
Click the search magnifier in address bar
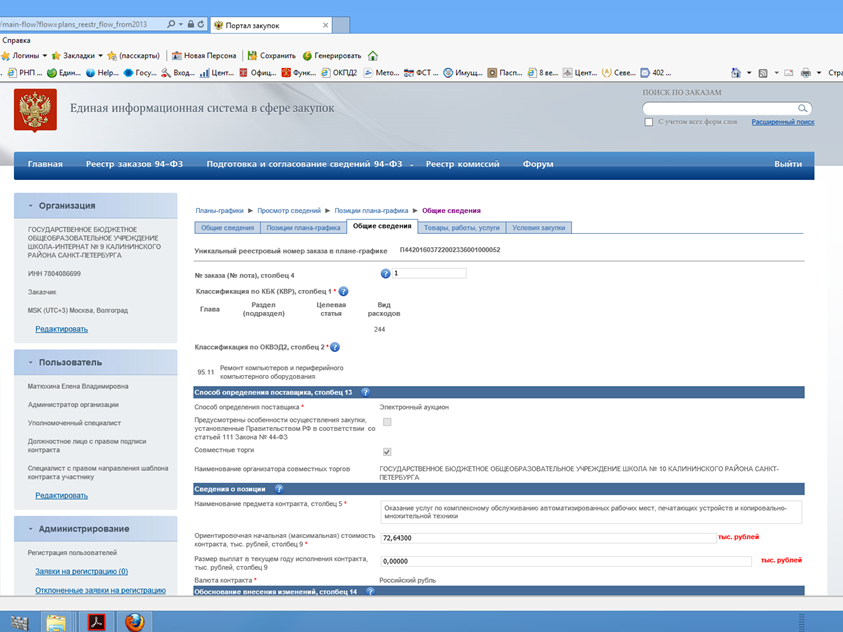click(x=171, y=24)
